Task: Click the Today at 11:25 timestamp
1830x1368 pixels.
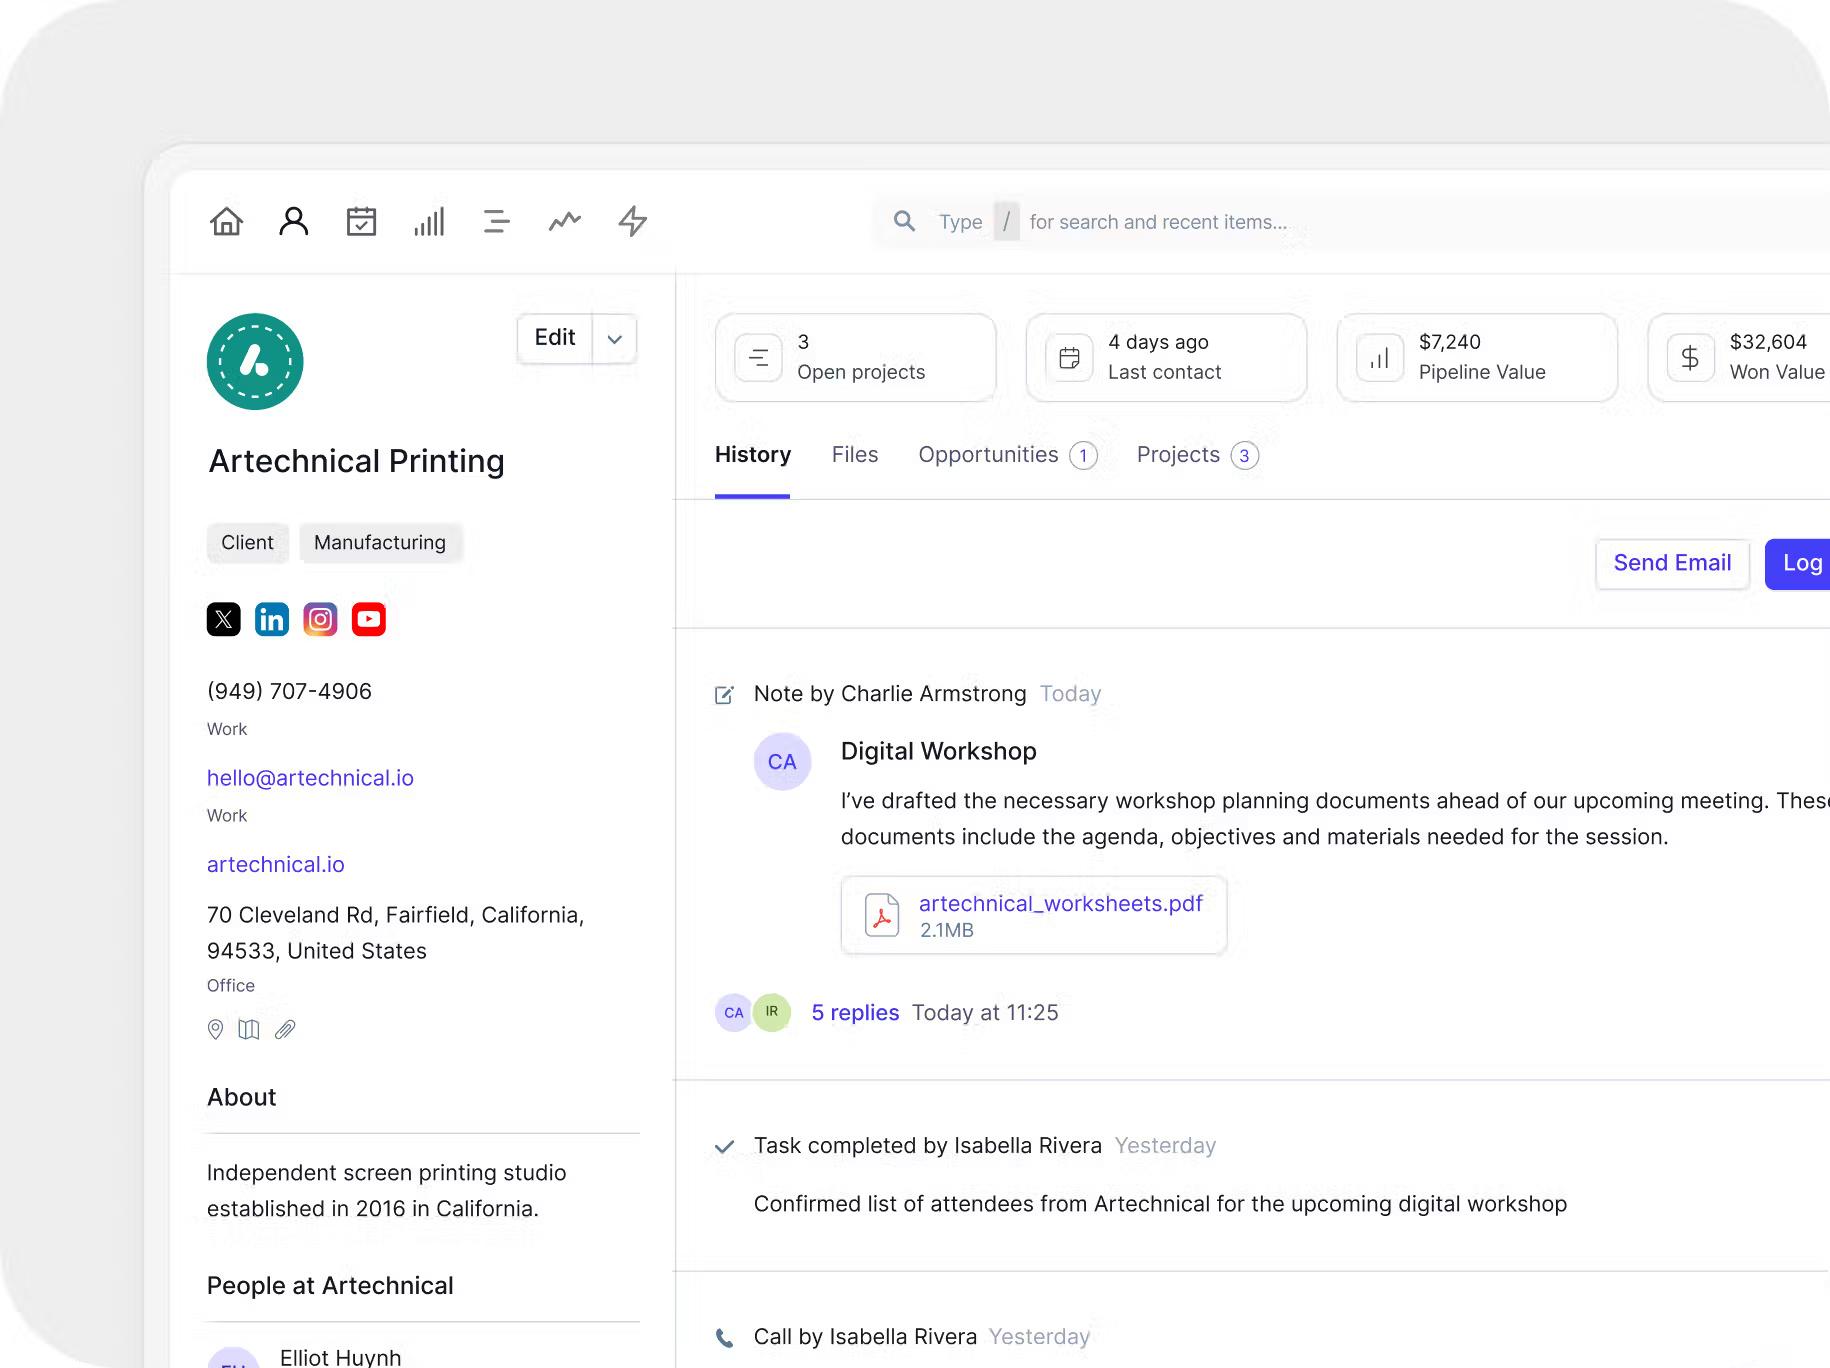Action: click(x=985, y=1013)
